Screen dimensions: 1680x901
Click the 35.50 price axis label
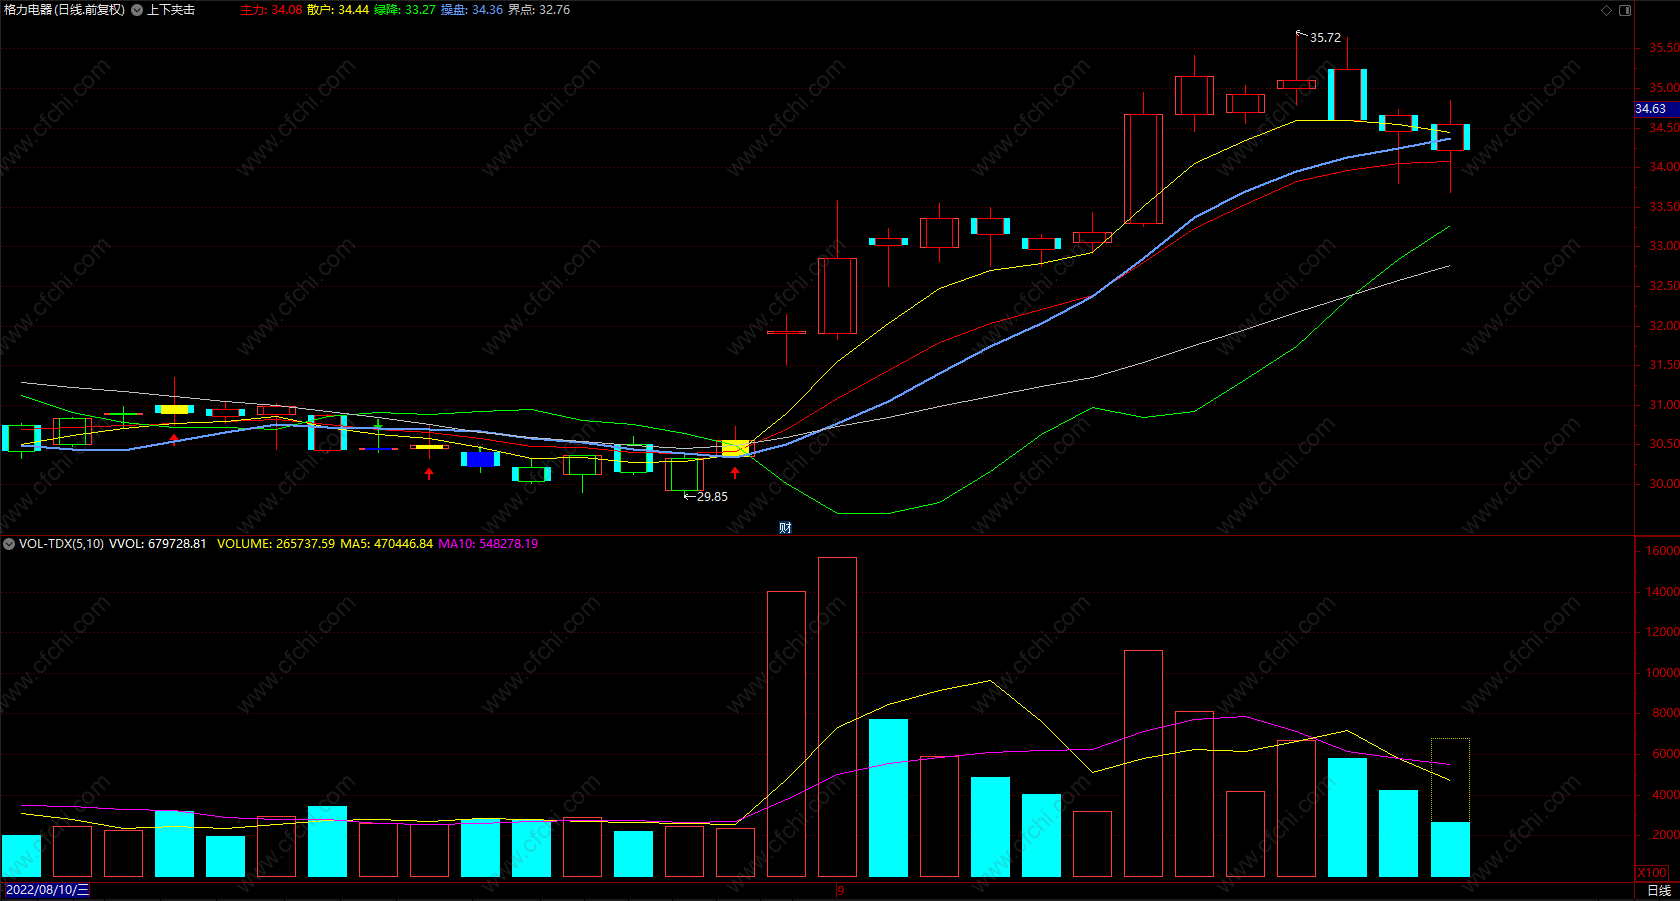coord(1664,48)
